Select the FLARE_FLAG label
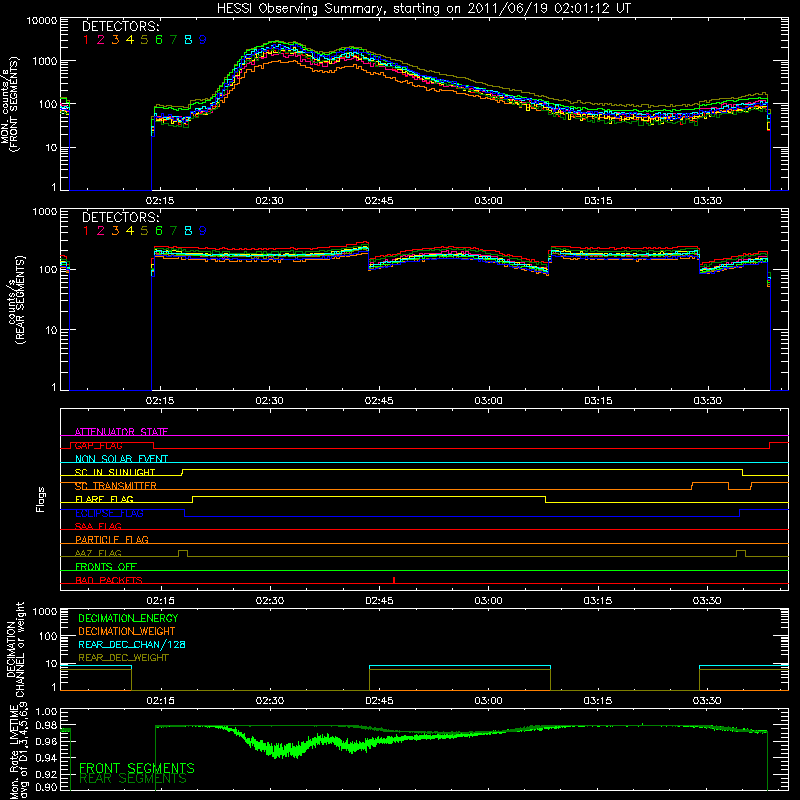Viewport: 800px width, 800px height. (104, 499)
